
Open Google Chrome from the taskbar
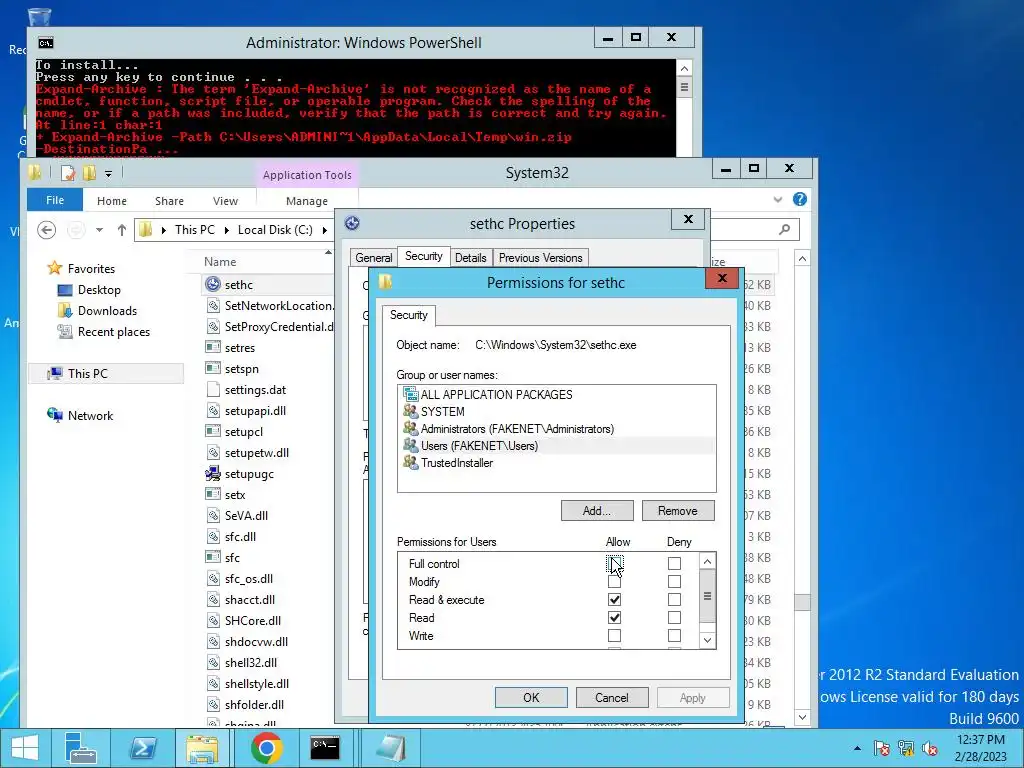point(266,748)
